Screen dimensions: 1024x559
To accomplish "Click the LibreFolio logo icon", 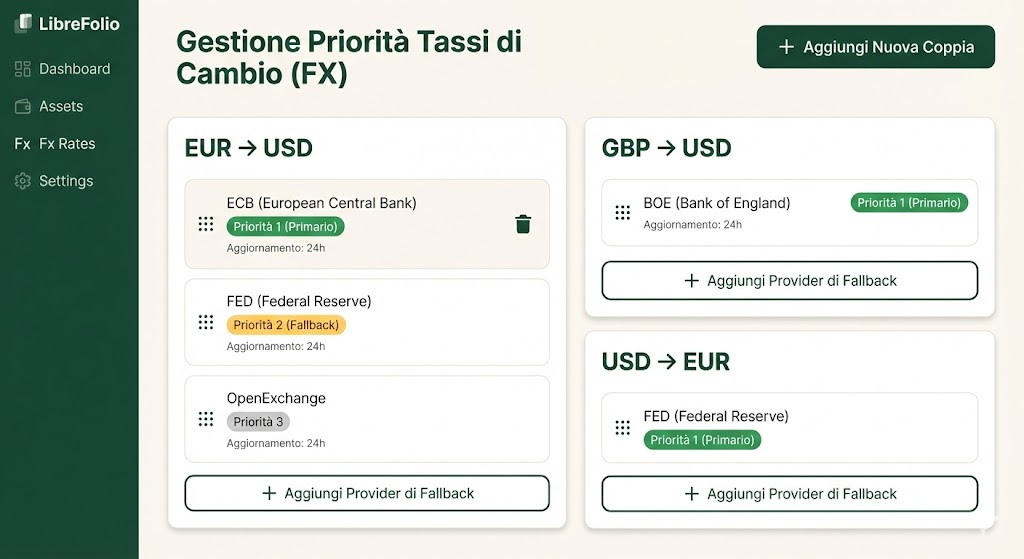I will click(23, 24).
